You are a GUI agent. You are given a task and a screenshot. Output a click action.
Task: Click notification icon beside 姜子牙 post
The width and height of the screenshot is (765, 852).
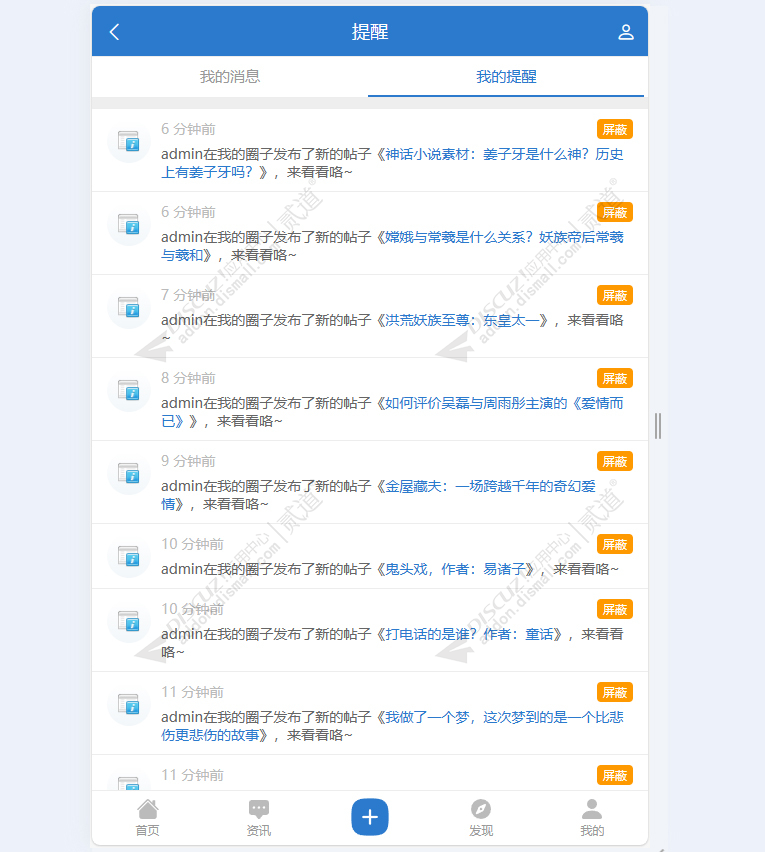[129, 141]
